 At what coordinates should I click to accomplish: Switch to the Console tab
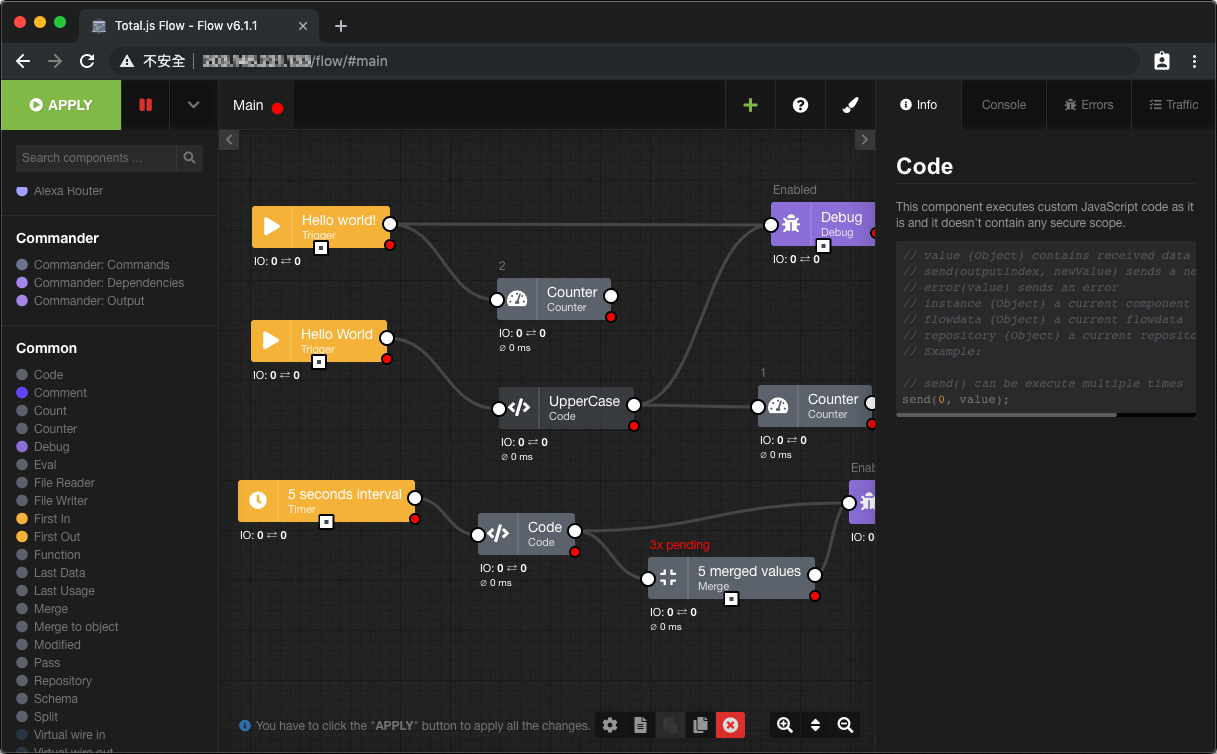point(1003,104)
